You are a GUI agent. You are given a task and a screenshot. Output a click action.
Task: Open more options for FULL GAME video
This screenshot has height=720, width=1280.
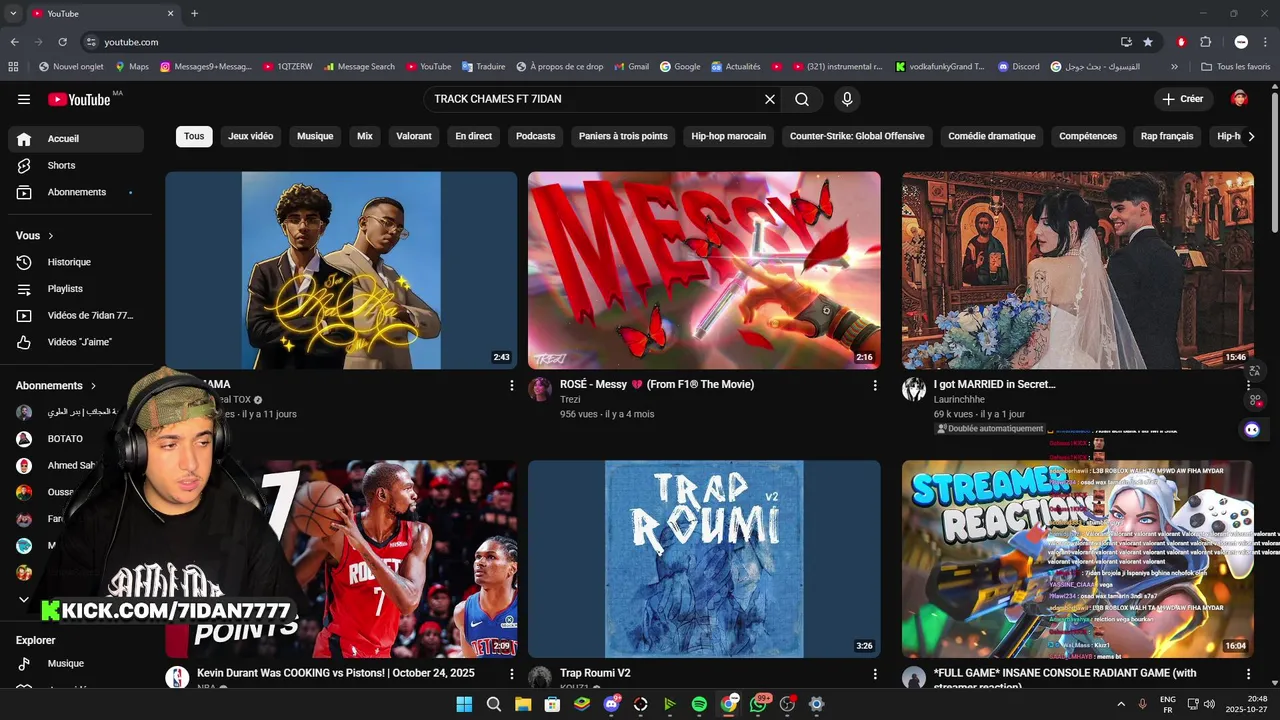1248,674
